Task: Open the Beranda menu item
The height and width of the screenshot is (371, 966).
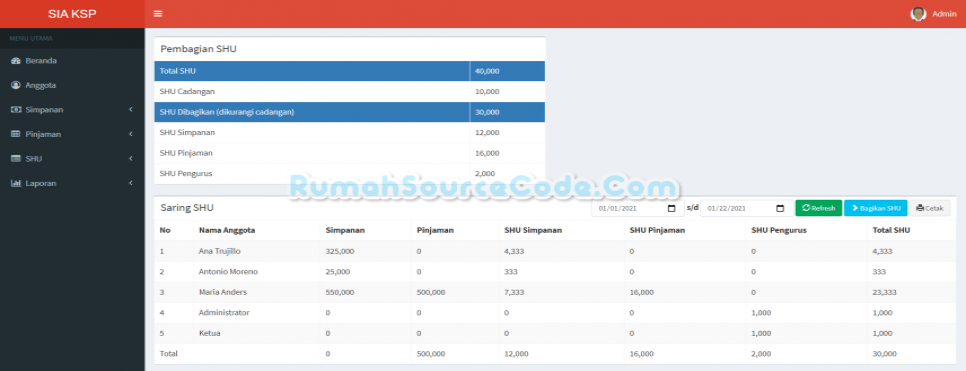Action: 72,61
